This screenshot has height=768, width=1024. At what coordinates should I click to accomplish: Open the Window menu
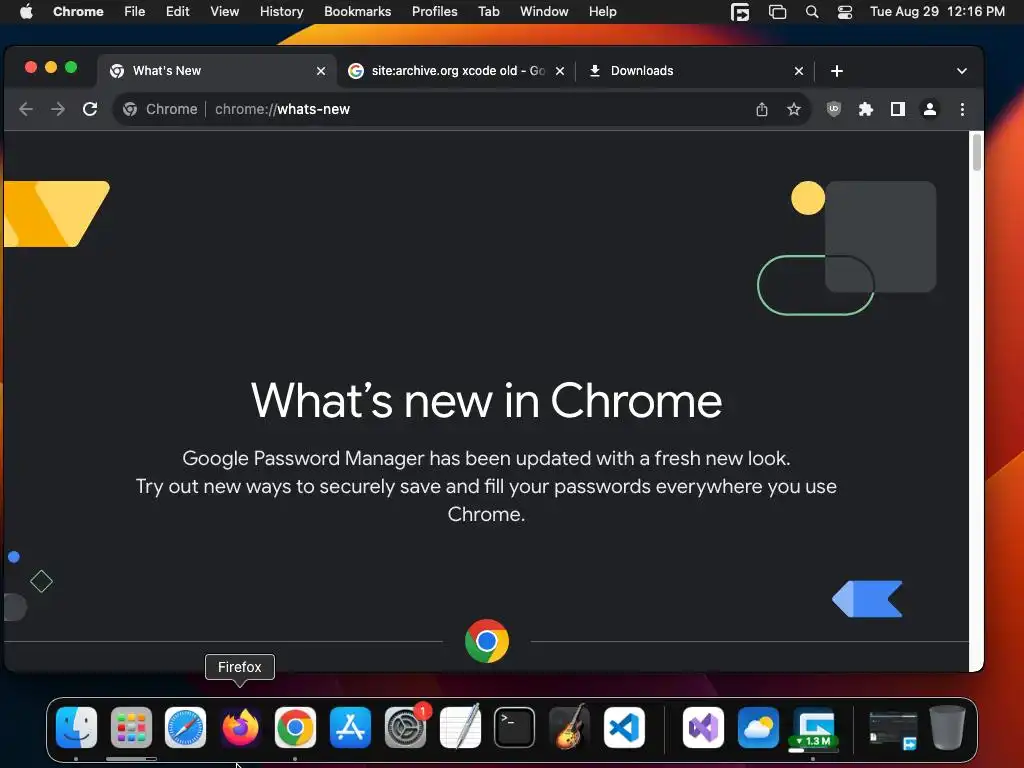tap(544, 11)
